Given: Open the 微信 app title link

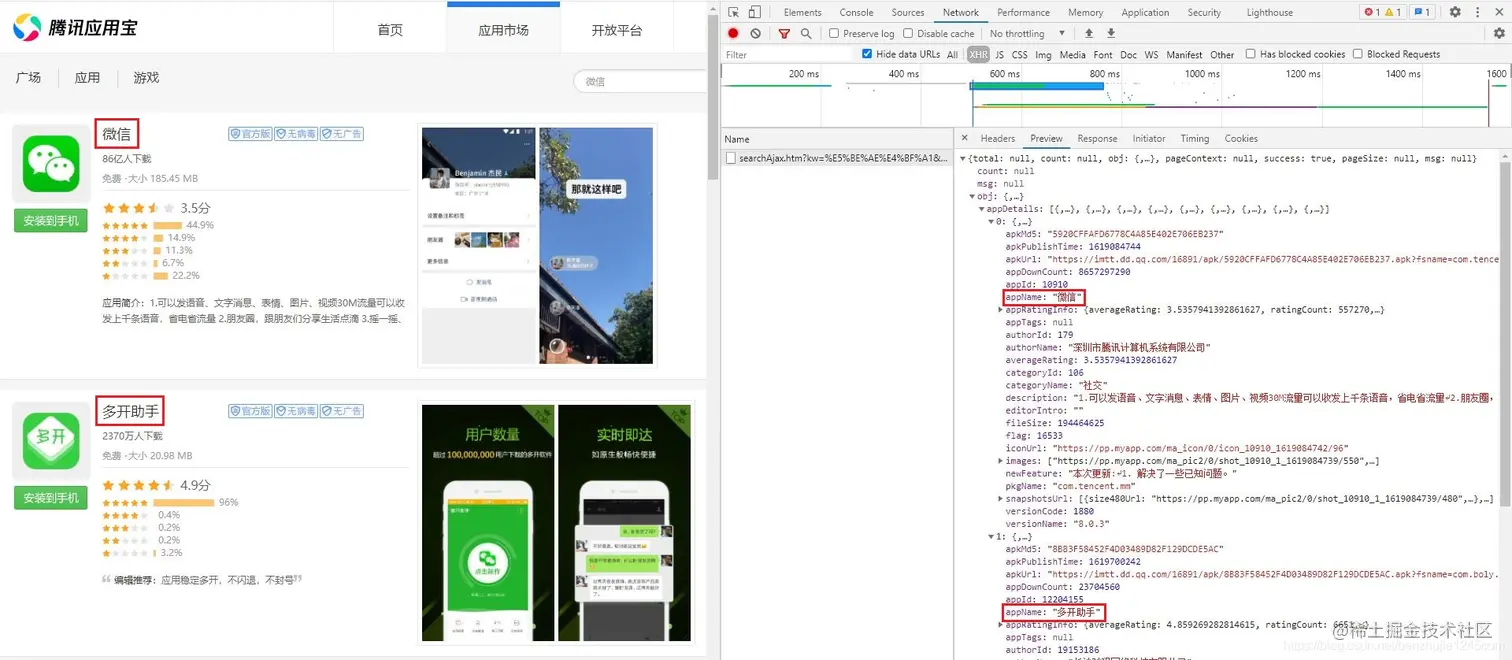Looking at the screenshot, I should (x=117, y=133).
